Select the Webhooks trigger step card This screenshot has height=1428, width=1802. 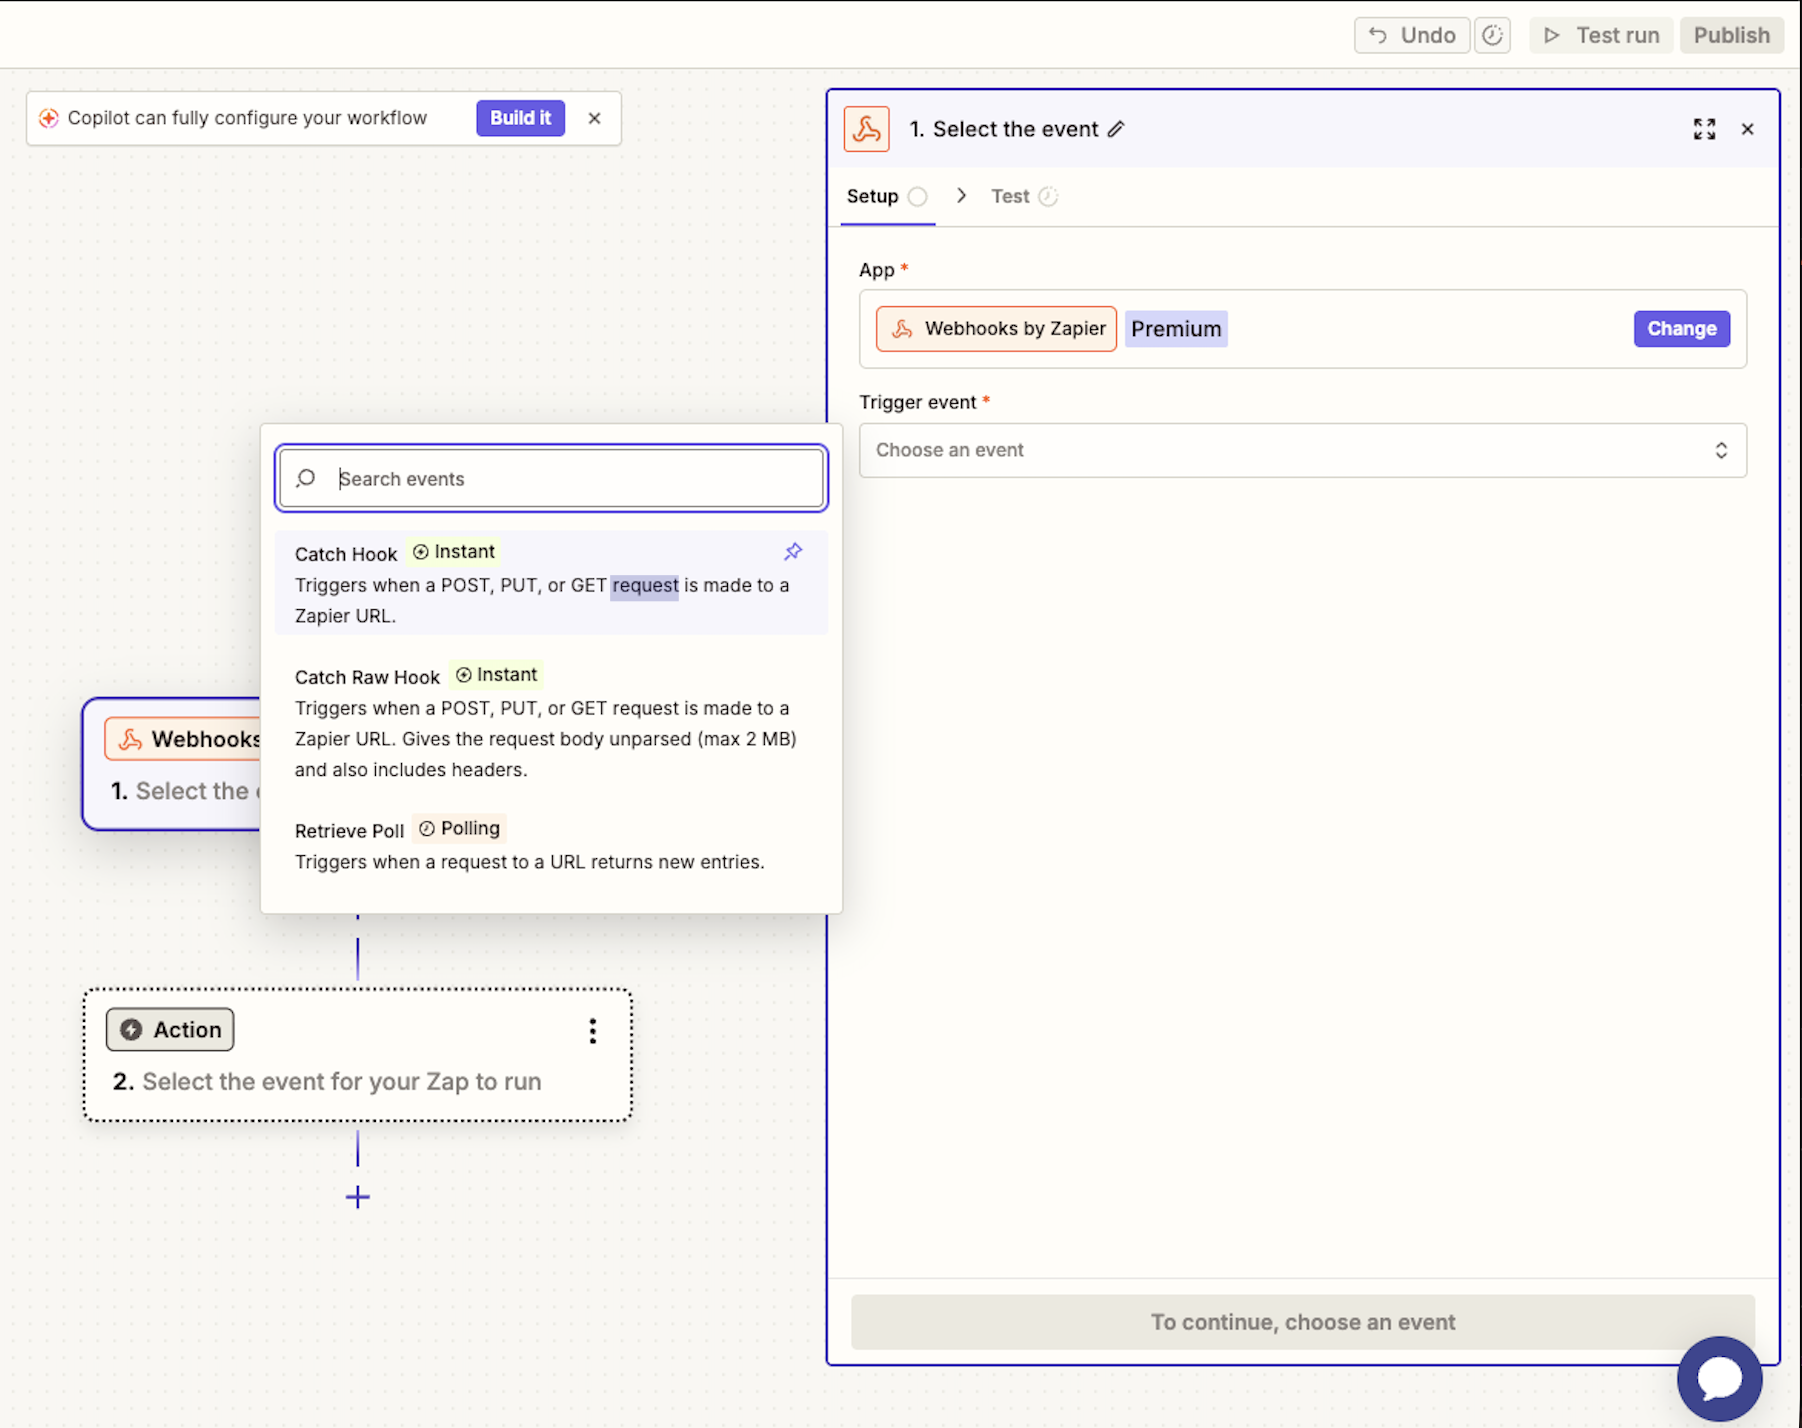tap(172, 764)
